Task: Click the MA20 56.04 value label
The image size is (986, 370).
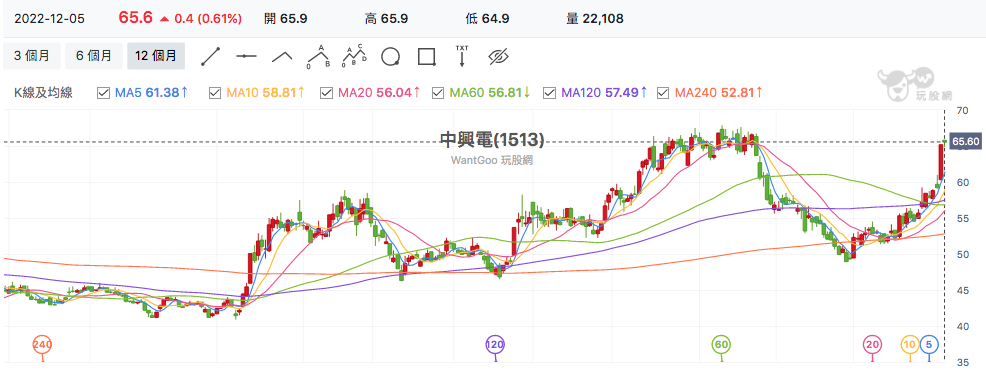Action: (379, 93)
